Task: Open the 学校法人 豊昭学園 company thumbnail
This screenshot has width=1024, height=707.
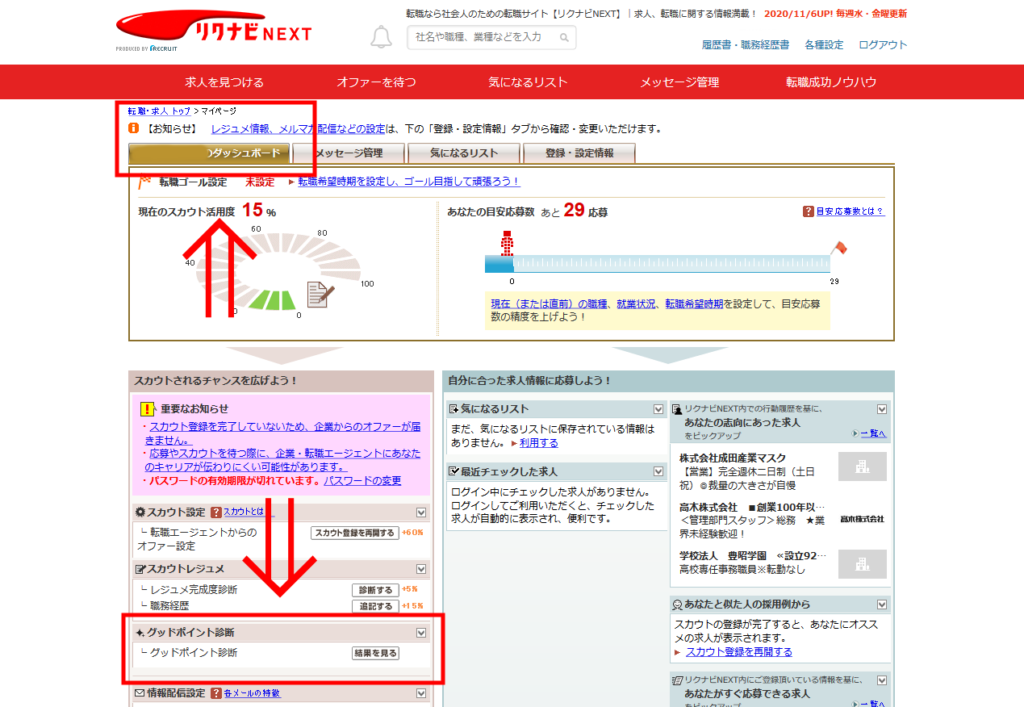Action: pos(862,564)
